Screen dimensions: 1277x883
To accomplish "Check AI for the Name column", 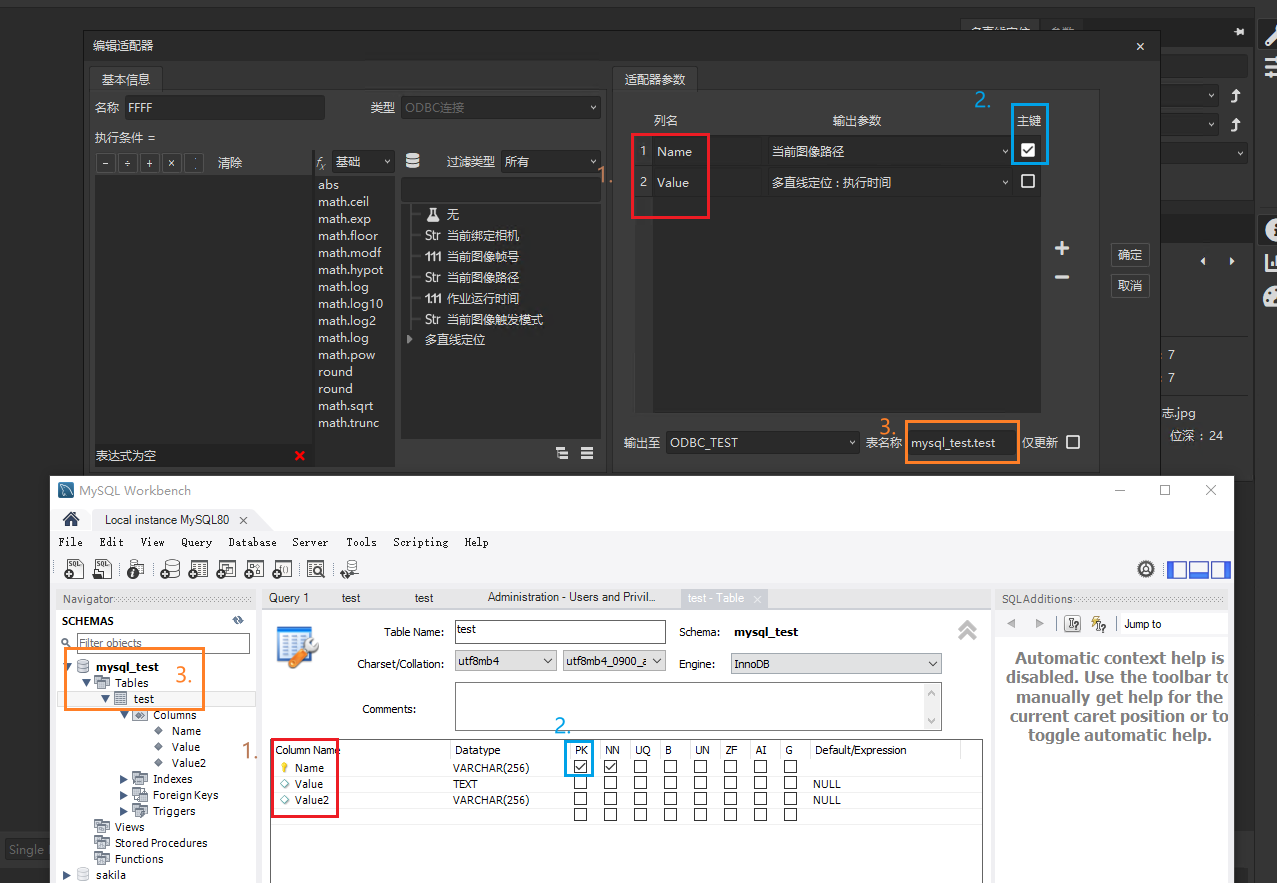I will (761, 767).
